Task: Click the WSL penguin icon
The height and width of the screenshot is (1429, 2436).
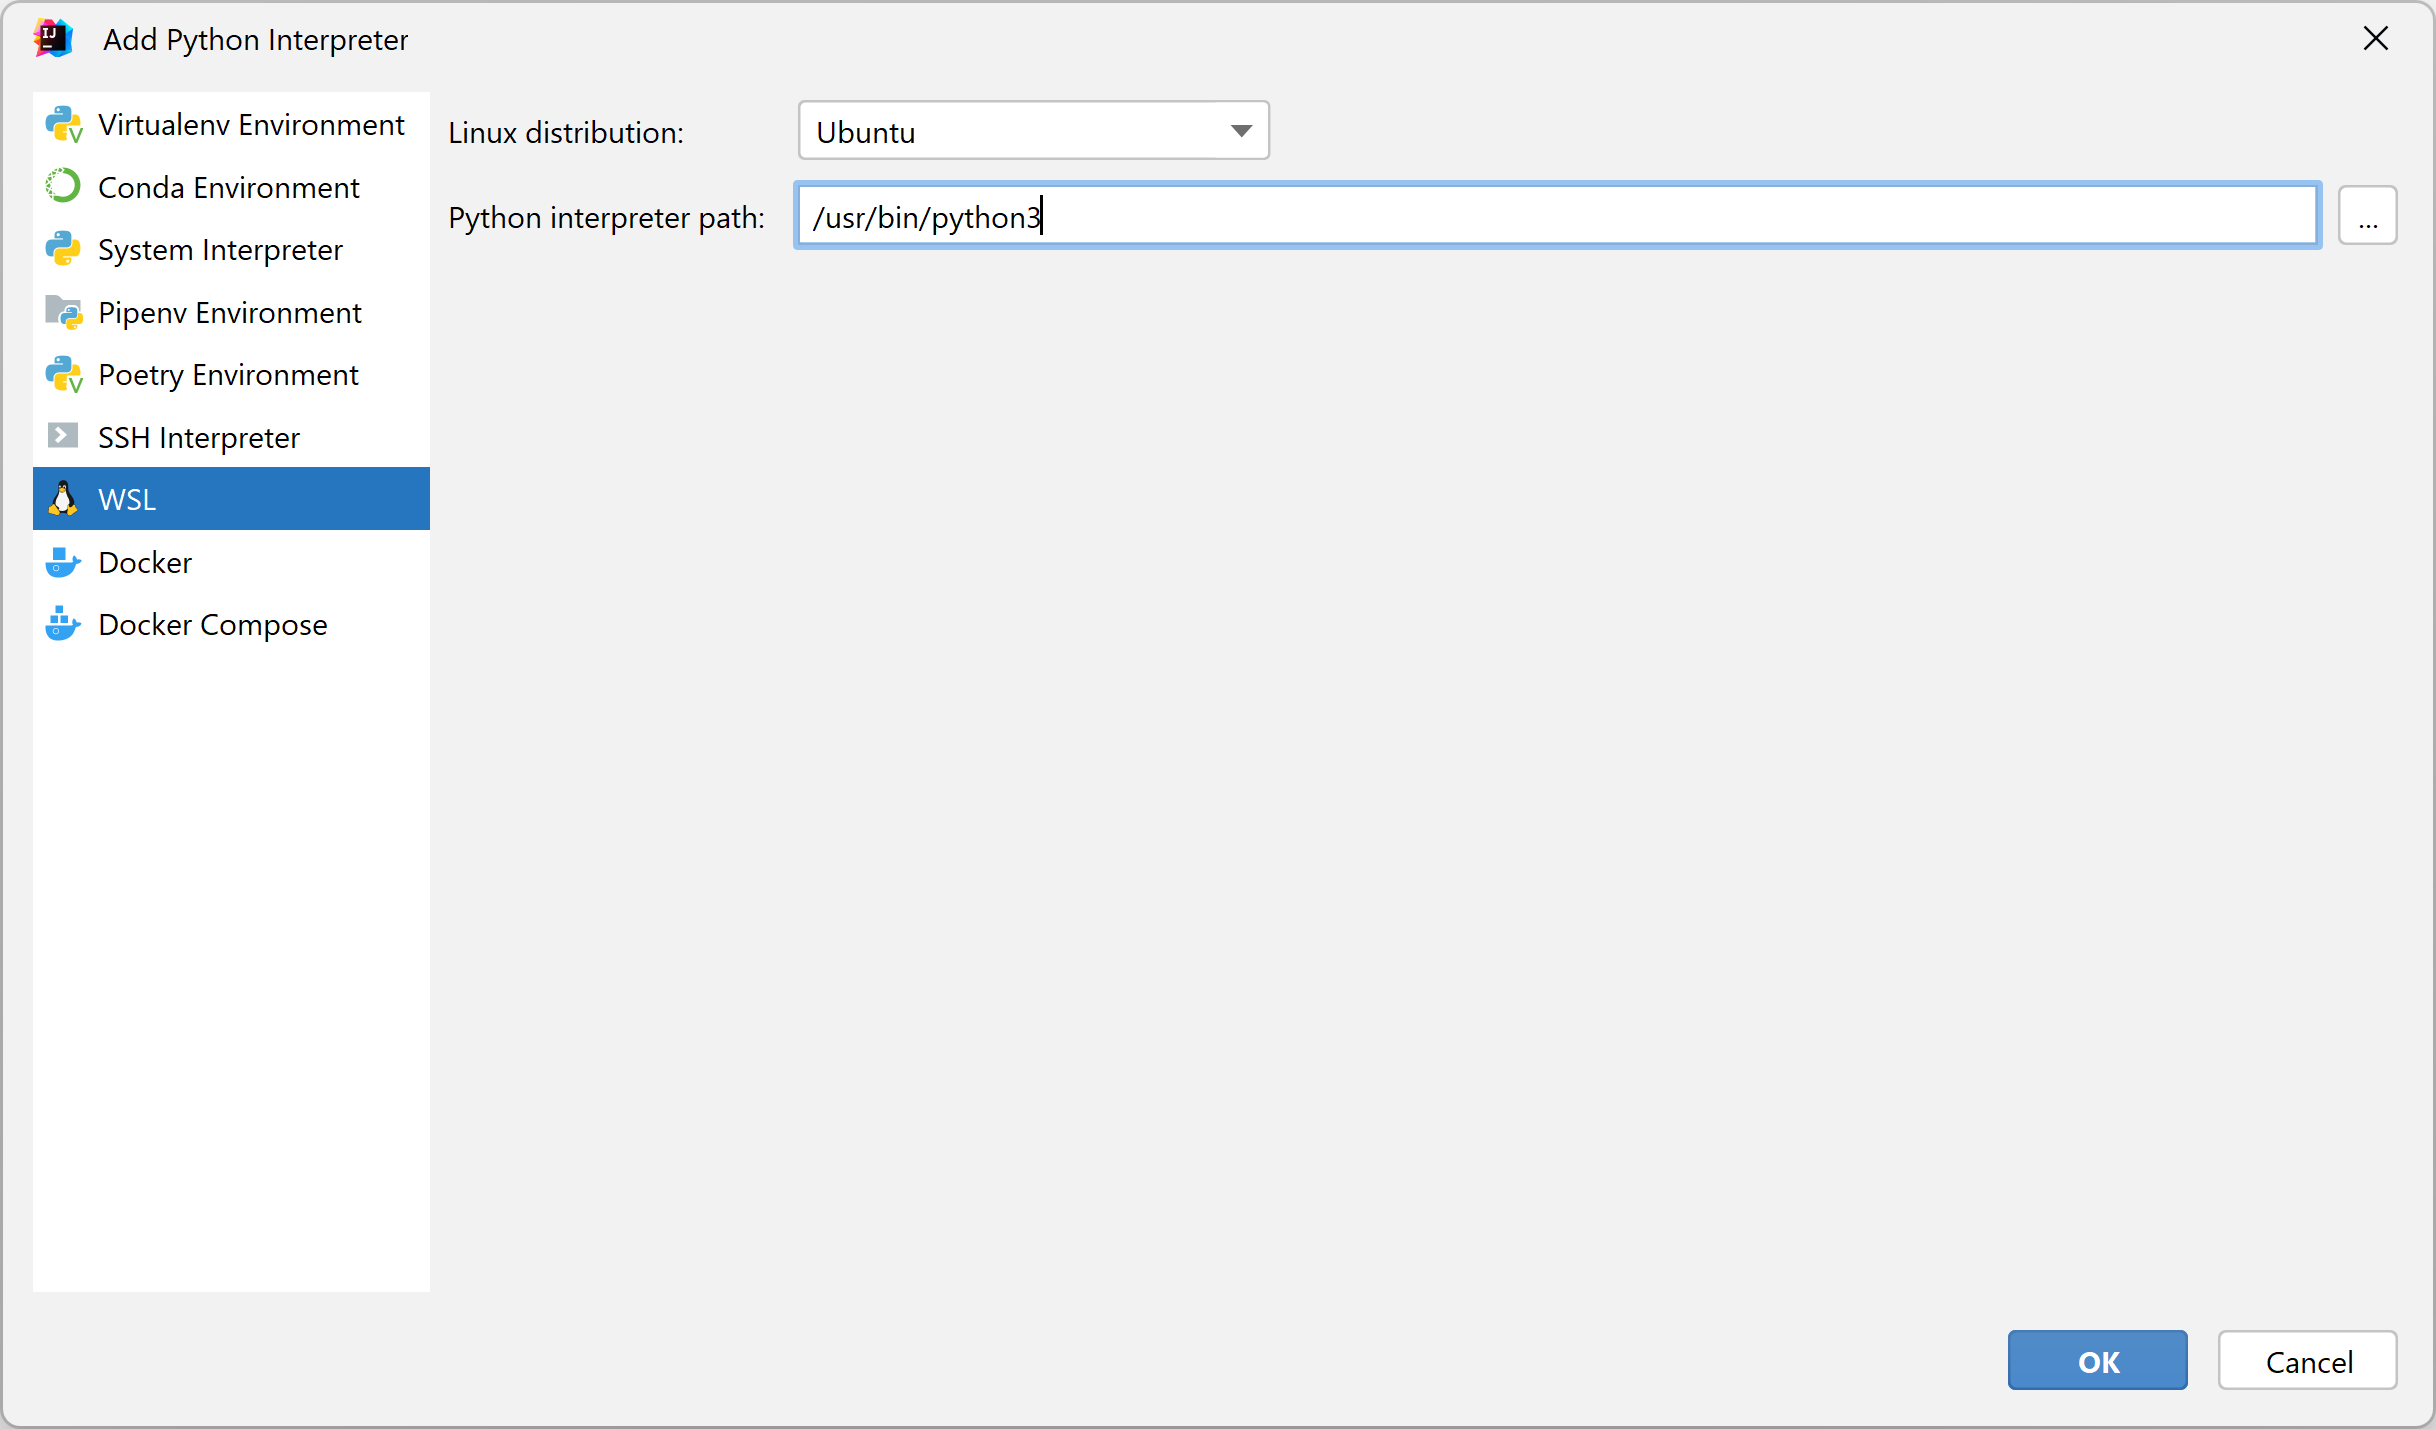Action: pos(63,499)
